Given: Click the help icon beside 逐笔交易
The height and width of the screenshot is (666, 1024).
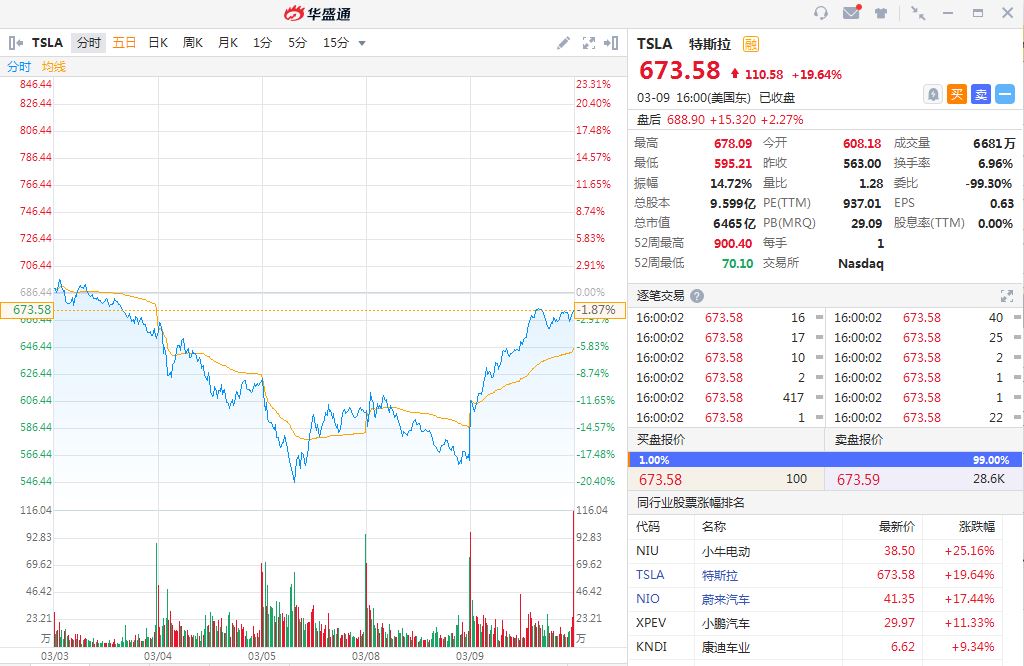Looking at the screenshot, I should [697, 296].
